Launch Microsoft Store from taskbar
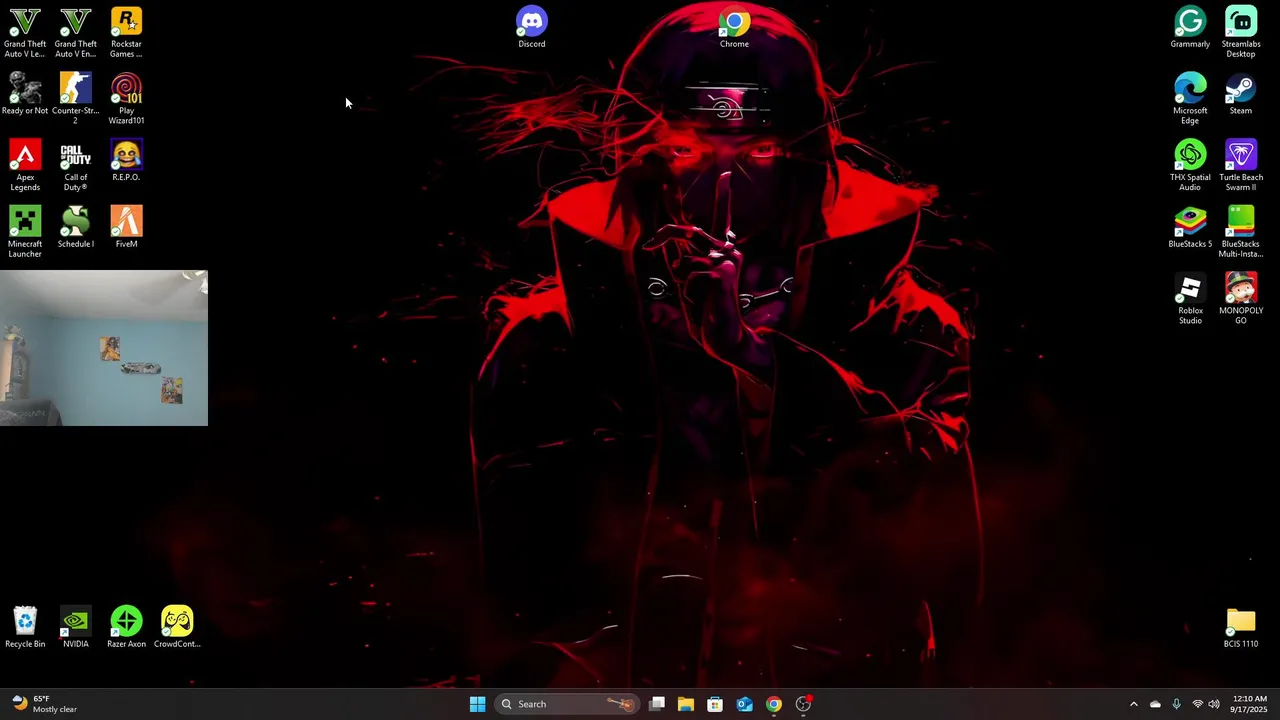The image size is (1280, 720). 715,704
